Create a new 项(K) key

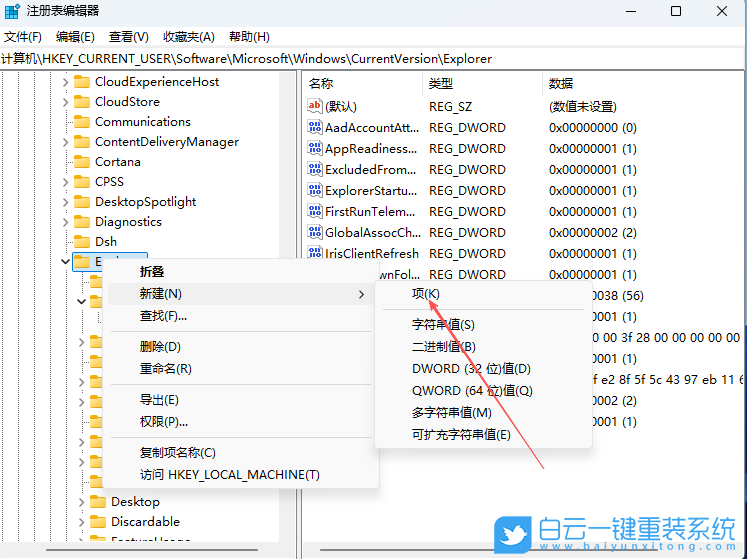(x=484, y=294)
